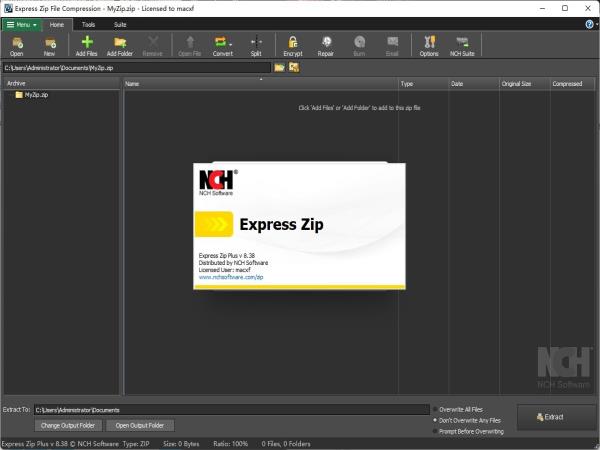This screenshot has width=600, height=450.
Task: Select the Overwrite All Files radio button
Action: point(435,409)
